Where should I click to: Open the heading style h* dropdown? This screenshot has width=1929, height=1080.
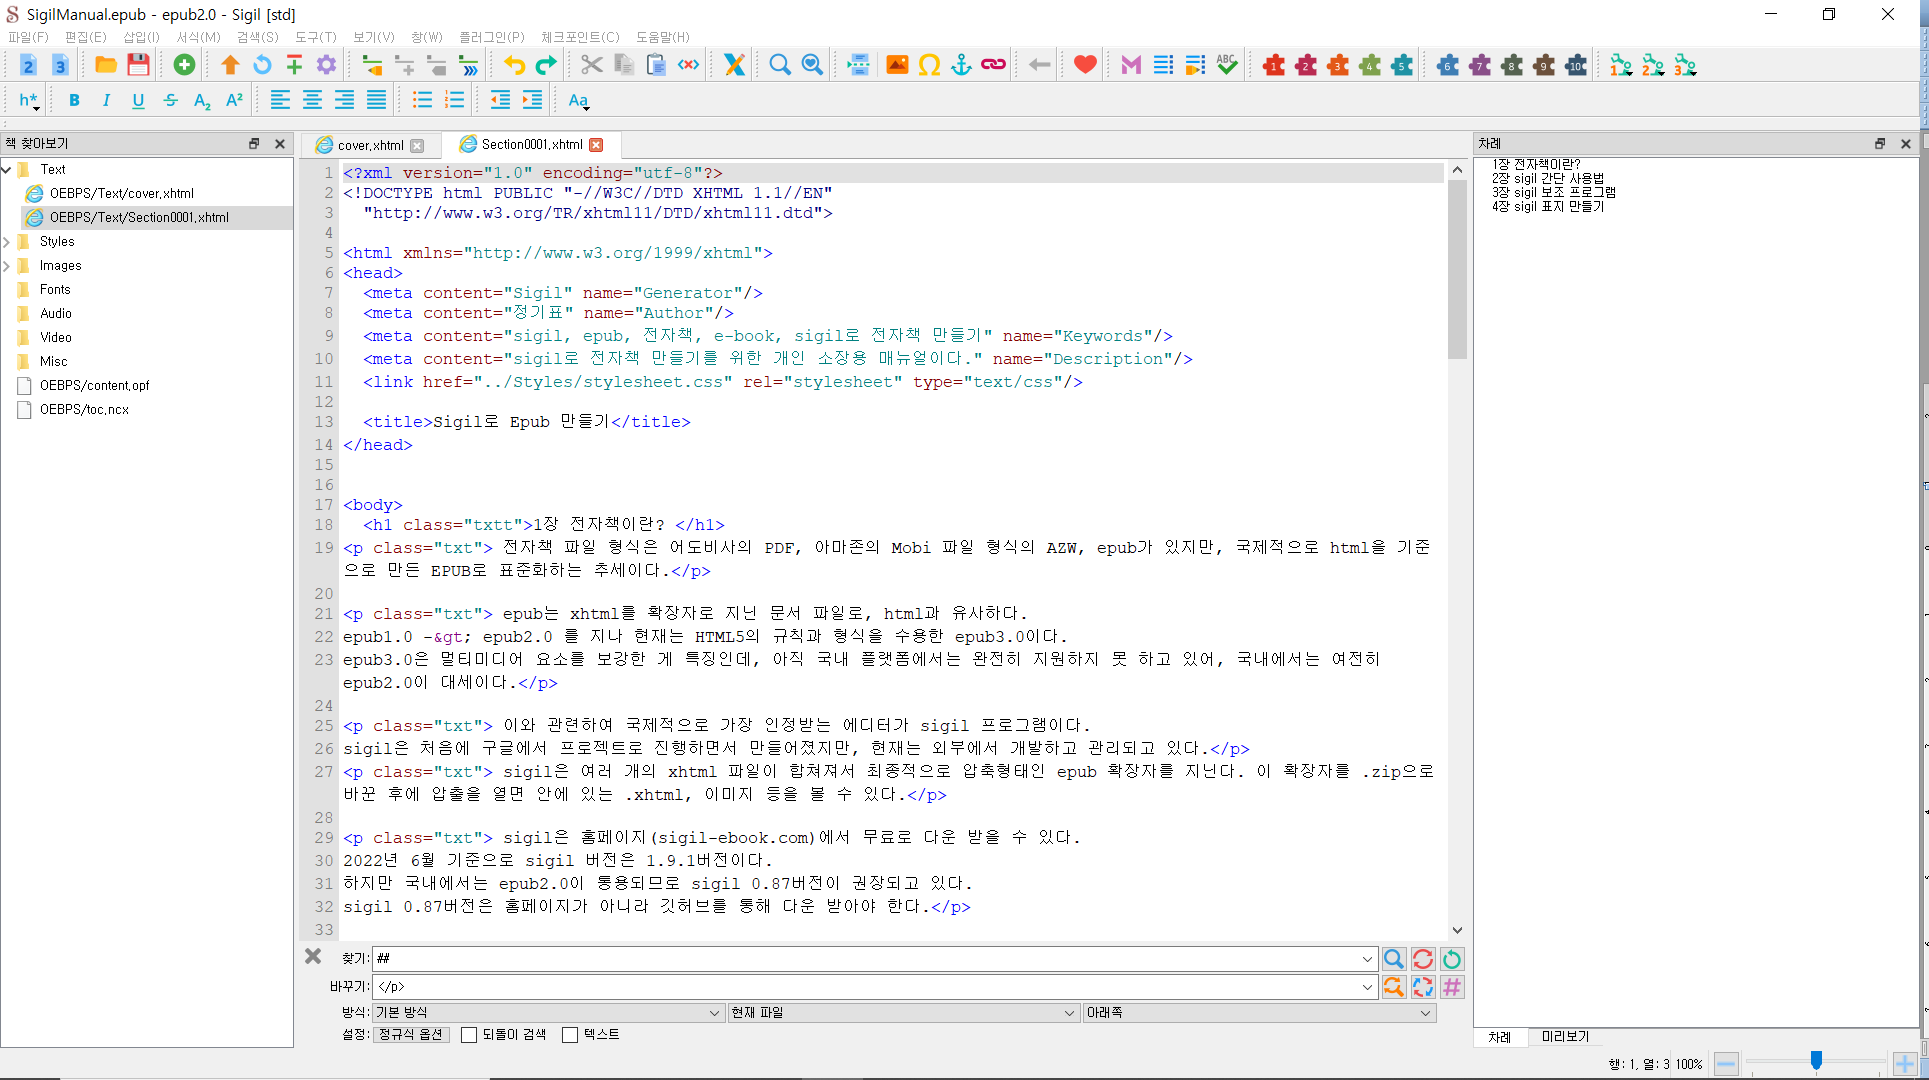29,100
